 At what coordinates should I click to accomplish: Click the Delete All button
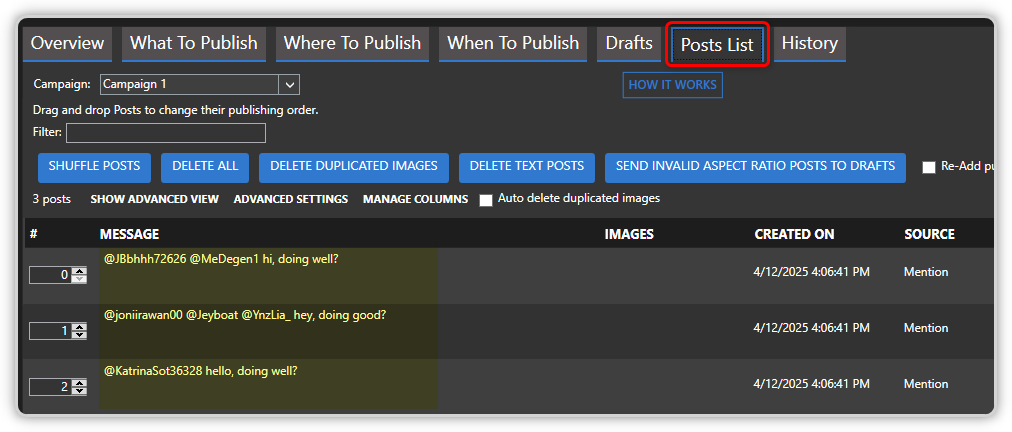[205, 167]
